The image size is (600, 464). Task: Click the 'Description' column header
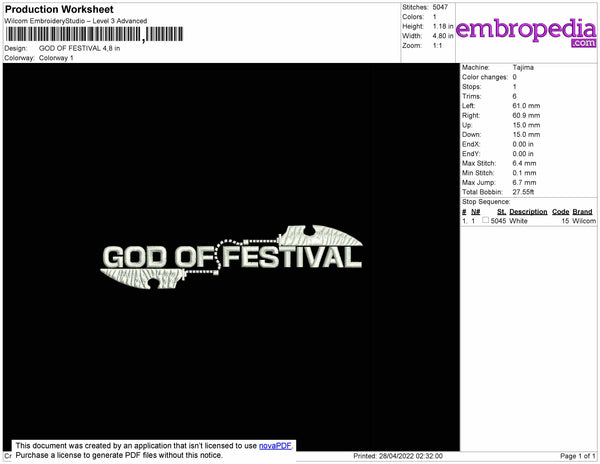point(528,212)
